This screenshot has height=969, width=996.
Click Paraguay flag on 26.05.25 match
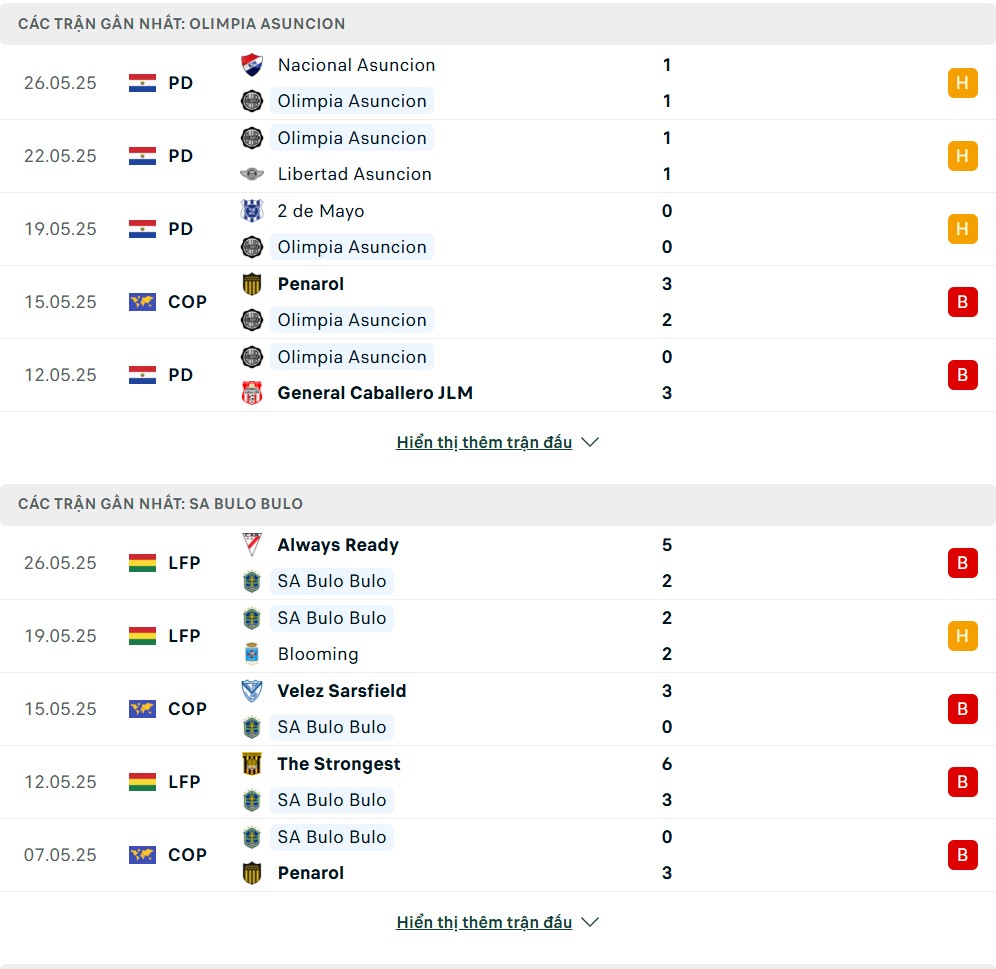[142, 83]
